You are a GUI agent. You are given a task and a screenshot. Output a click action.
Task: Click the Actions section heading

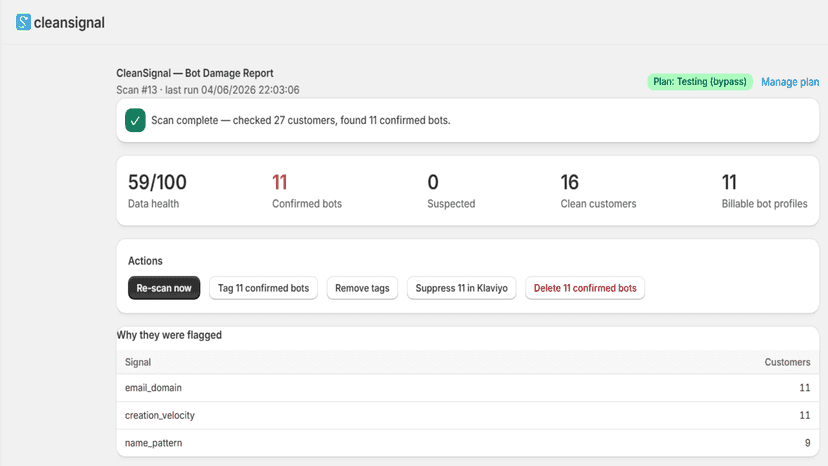coord(145,261)
